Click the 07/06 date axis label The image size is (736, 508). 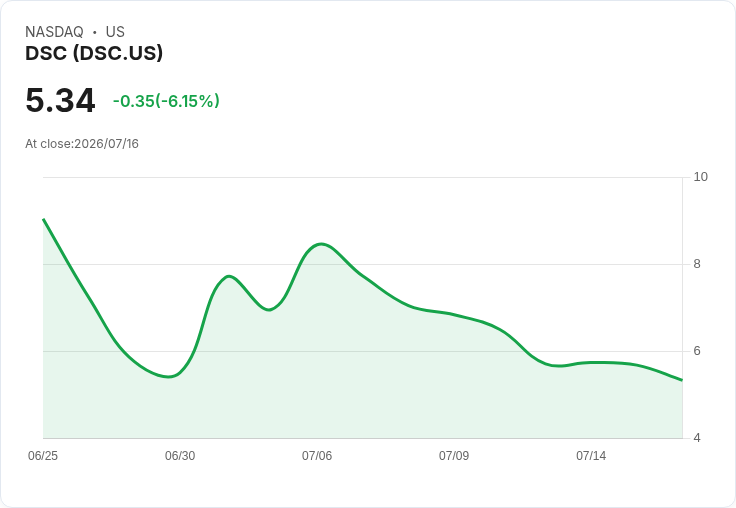[317, 456]
